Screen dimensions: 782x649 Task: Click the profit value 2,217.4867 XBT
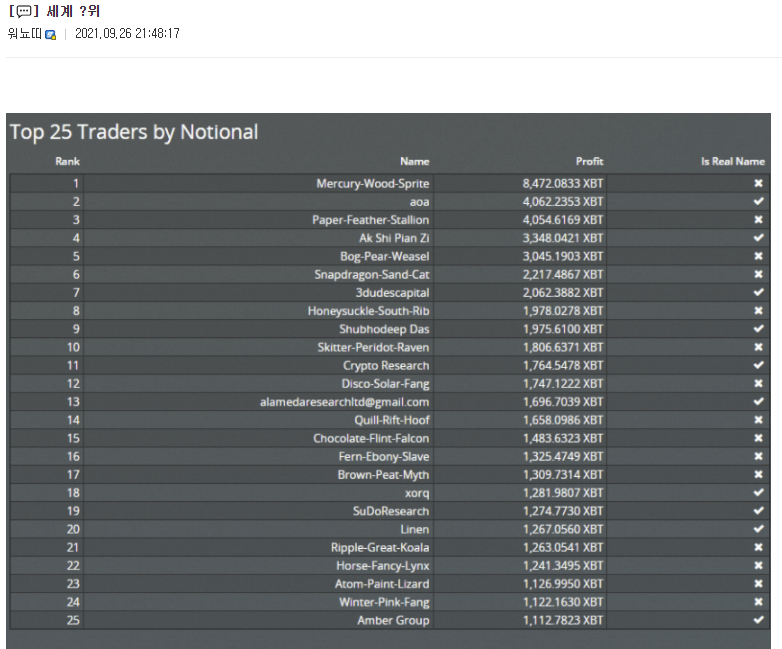coord(563,275)
